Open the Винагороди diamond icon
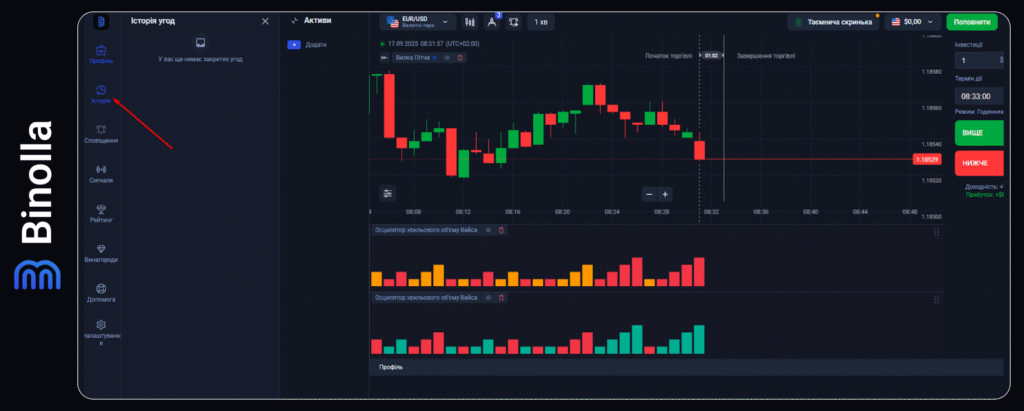 (101, 250)
